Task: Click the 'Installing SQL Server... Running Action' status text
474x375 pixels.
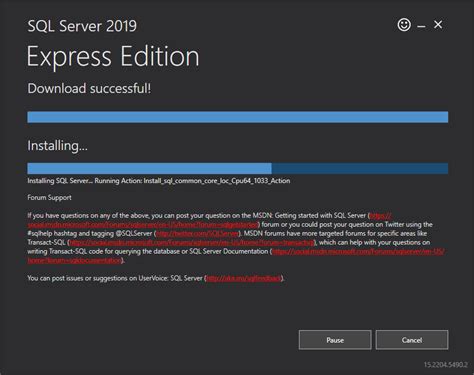Action: [159, 181]
